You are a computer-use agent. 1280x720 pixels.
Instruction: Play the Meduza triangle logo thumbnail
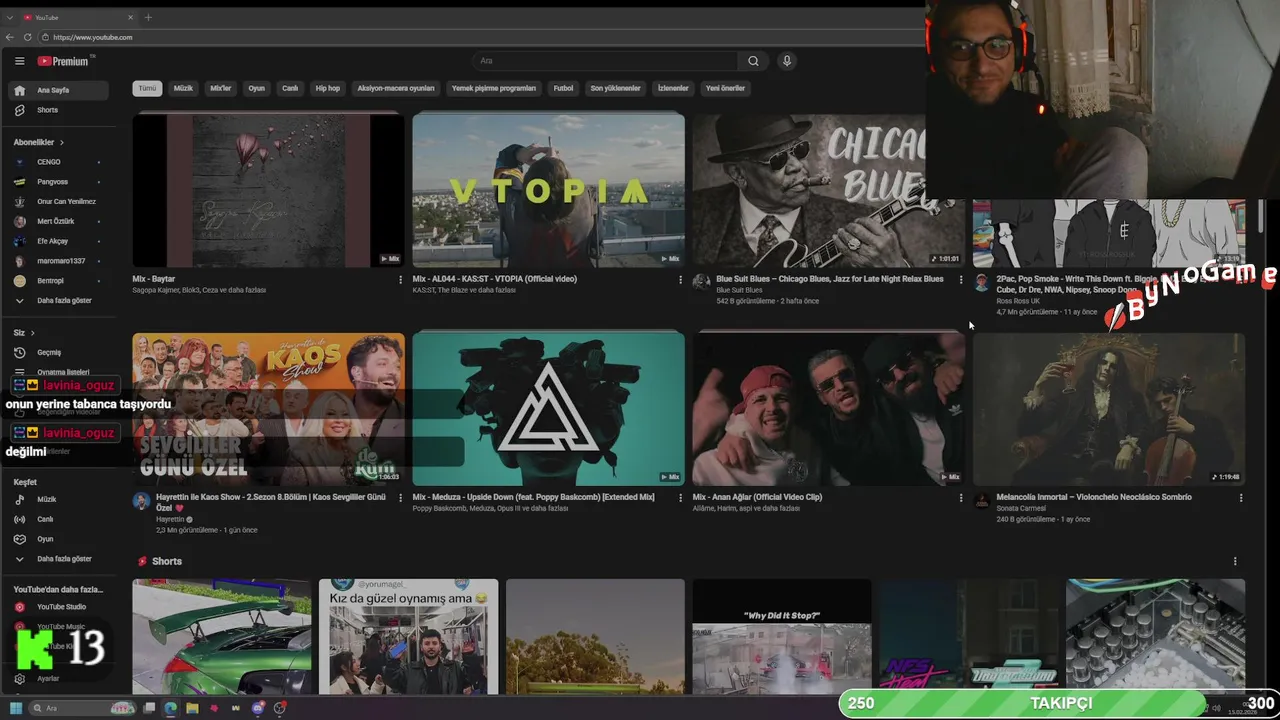point(548,408)
